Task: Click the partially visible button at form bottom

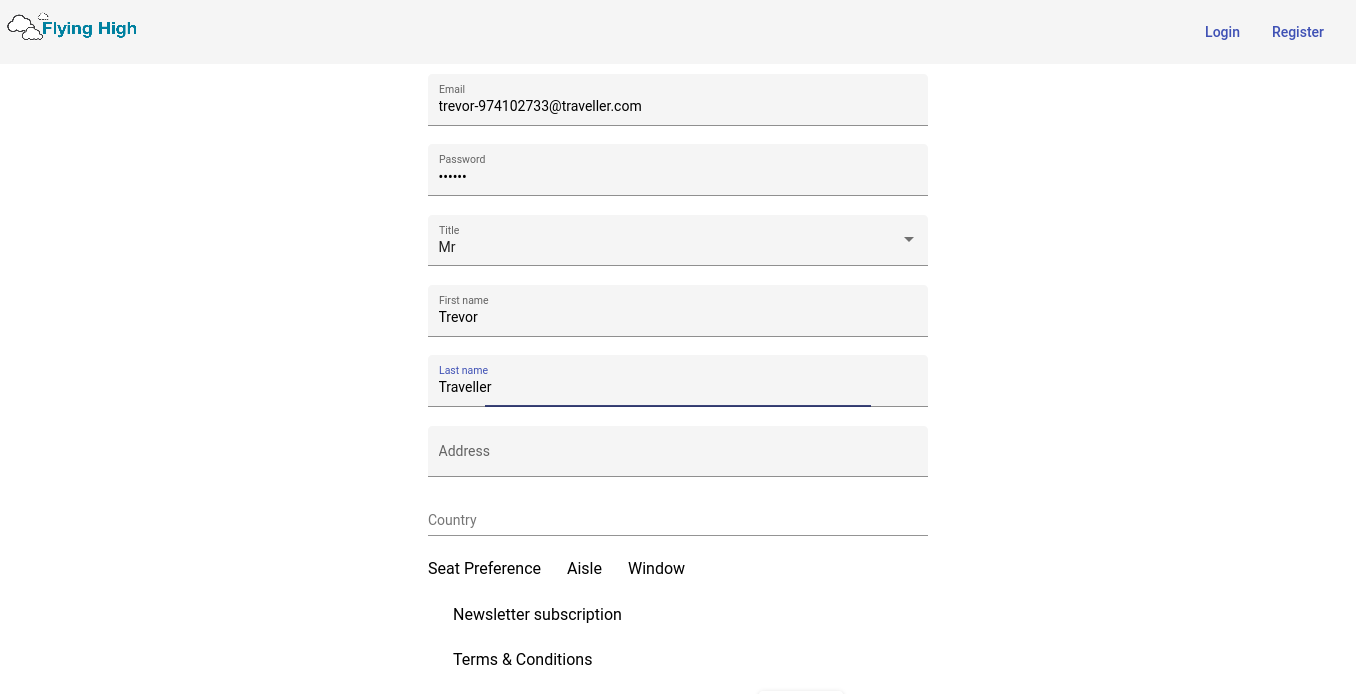Action: tap(801, 690)
